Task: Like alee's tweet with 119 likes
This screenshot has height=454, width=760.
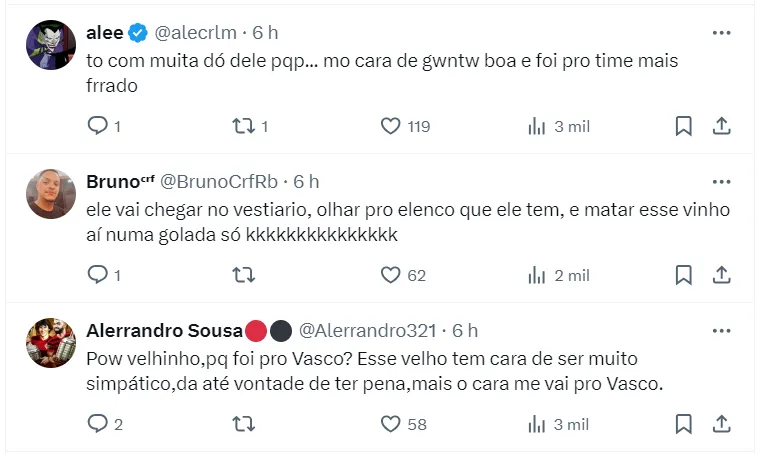Action: 391,126
